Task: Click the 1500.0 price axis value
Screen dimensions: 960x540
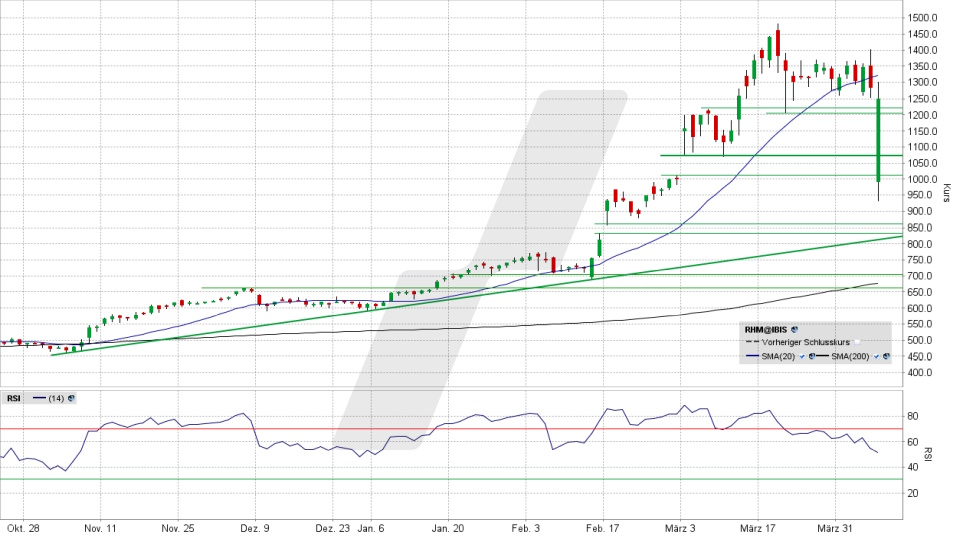Action: 923,18
